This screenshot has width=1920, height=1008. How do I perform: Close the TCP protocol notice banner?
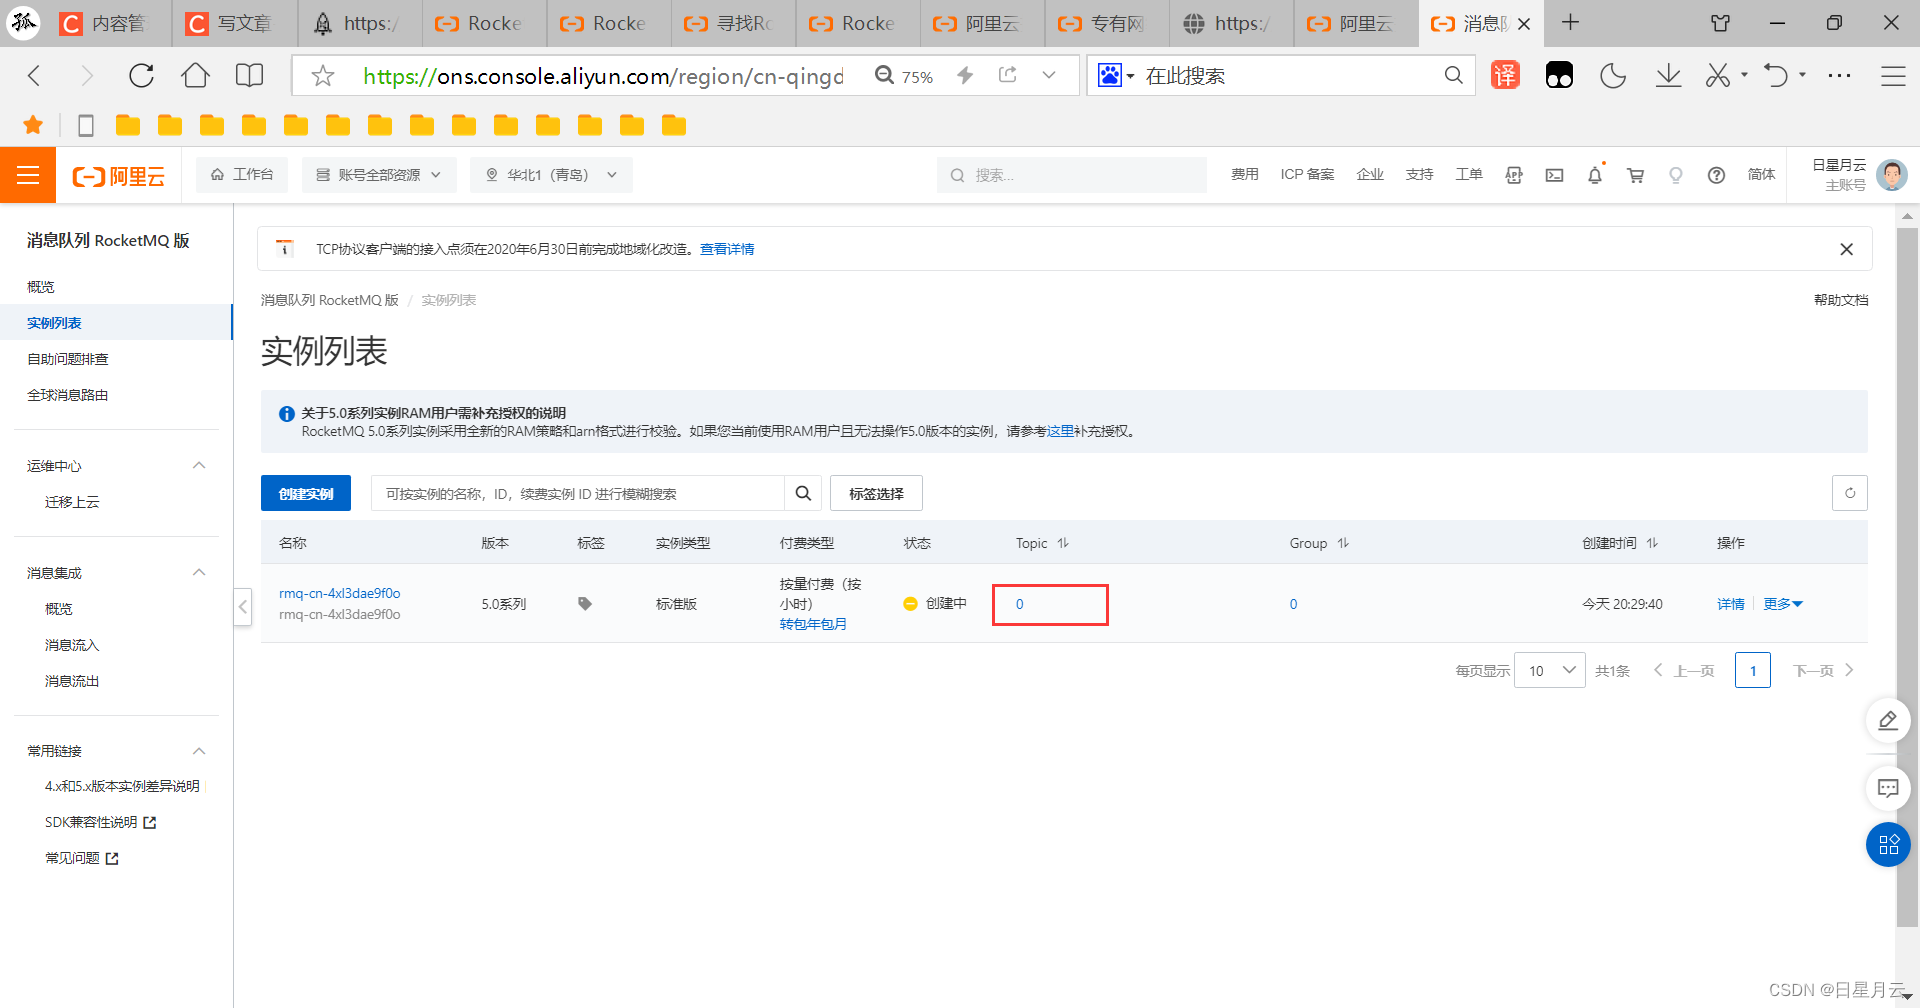(1847, 249)
